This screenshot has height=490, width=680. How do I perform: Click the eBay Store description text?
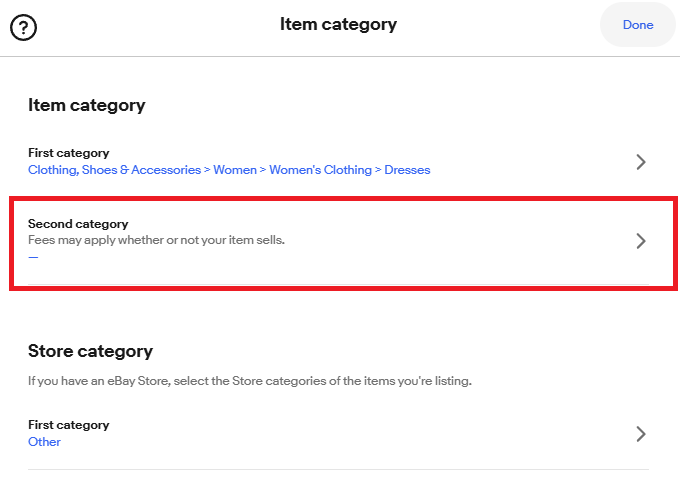click(x=249, y=381)
